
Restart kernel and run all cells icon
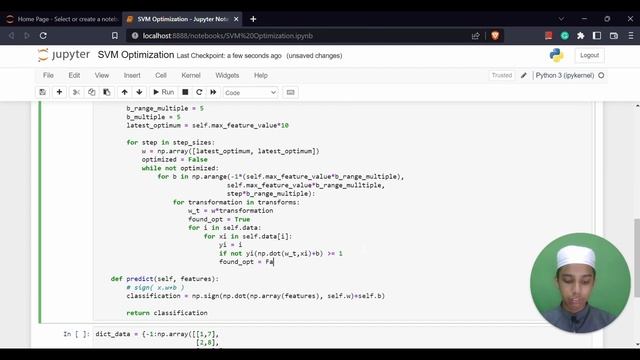tap(213, 92)
